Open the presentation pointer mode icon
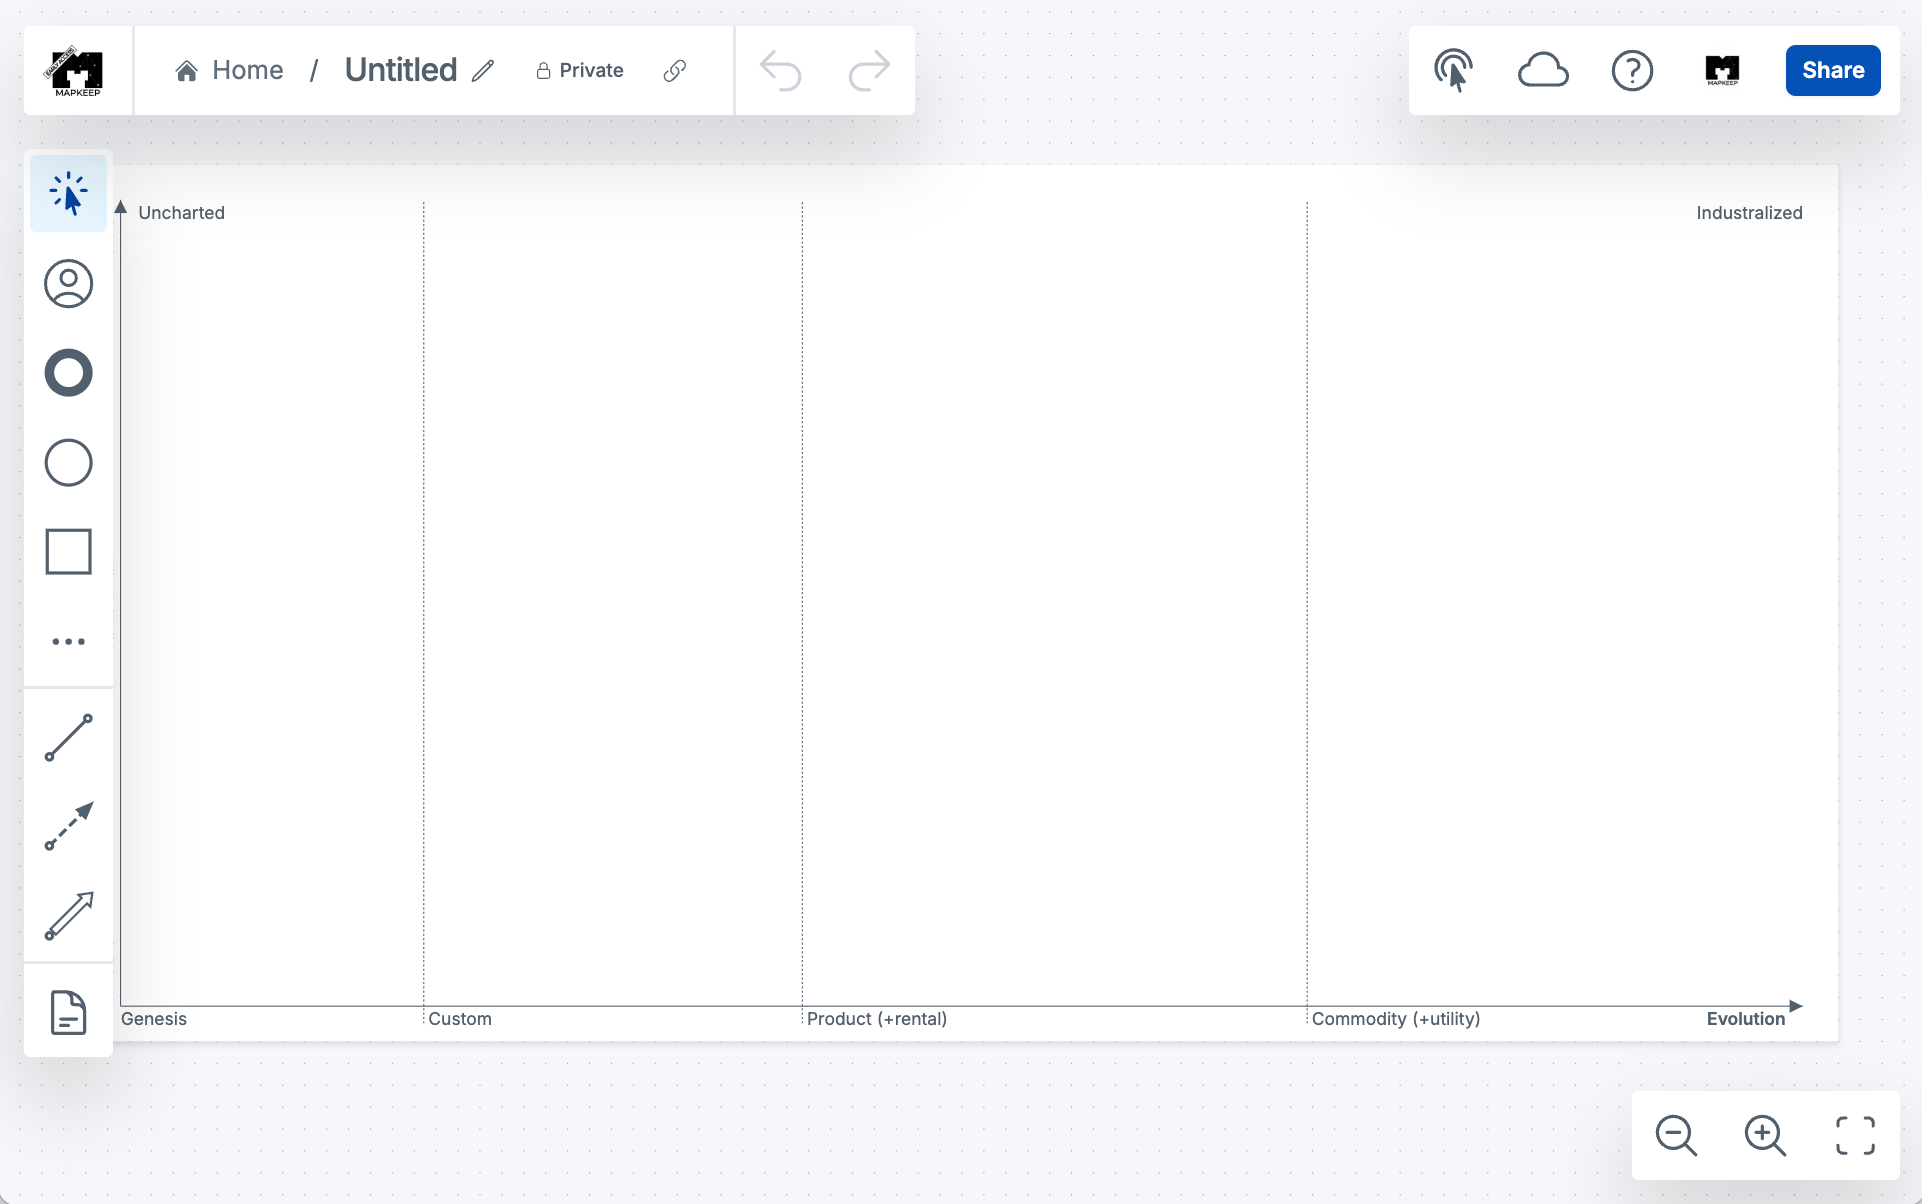The width and height of the screenshot is (1922, 1204). pos(1453,70)
